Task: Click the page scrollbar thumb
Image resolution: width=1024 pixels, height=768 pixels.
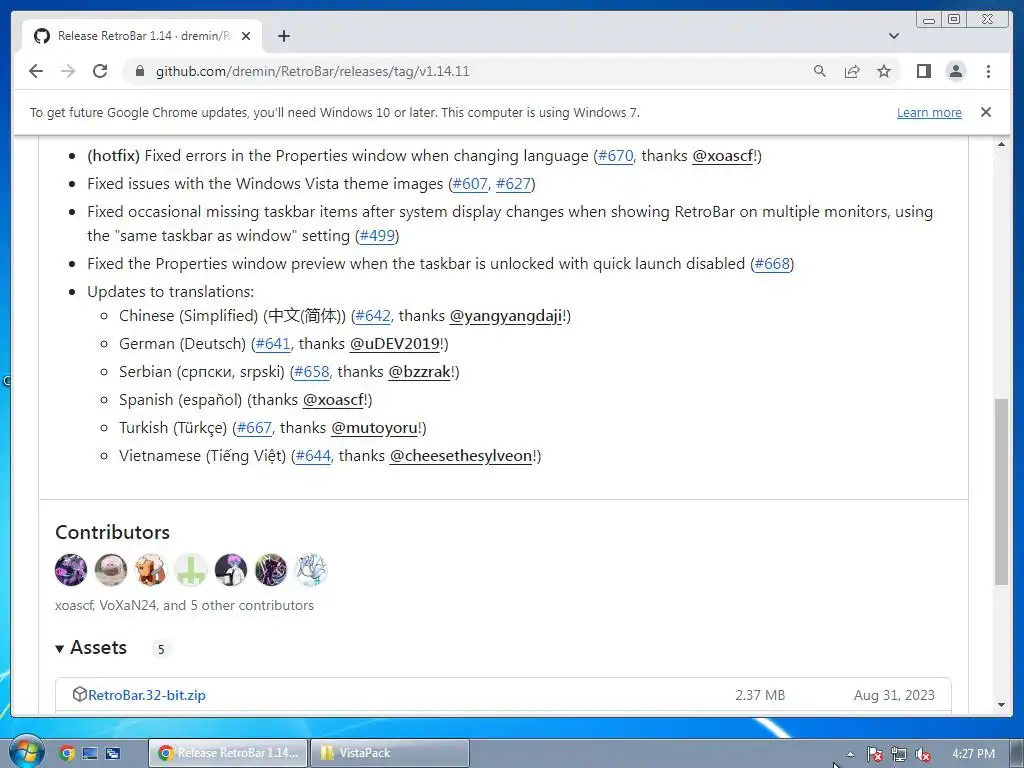Action: point(1001,491)
